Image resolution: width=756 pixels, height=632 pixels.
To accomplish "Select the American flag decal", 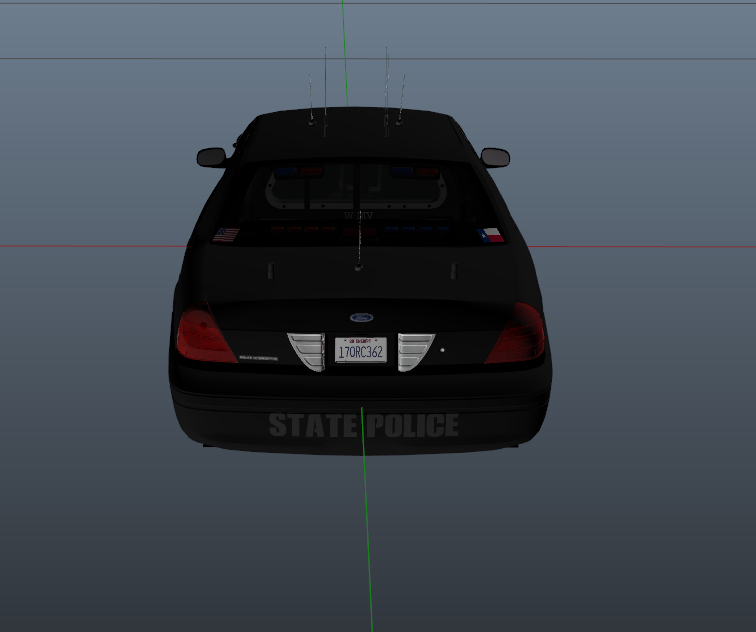I will (x=227, y=236).
